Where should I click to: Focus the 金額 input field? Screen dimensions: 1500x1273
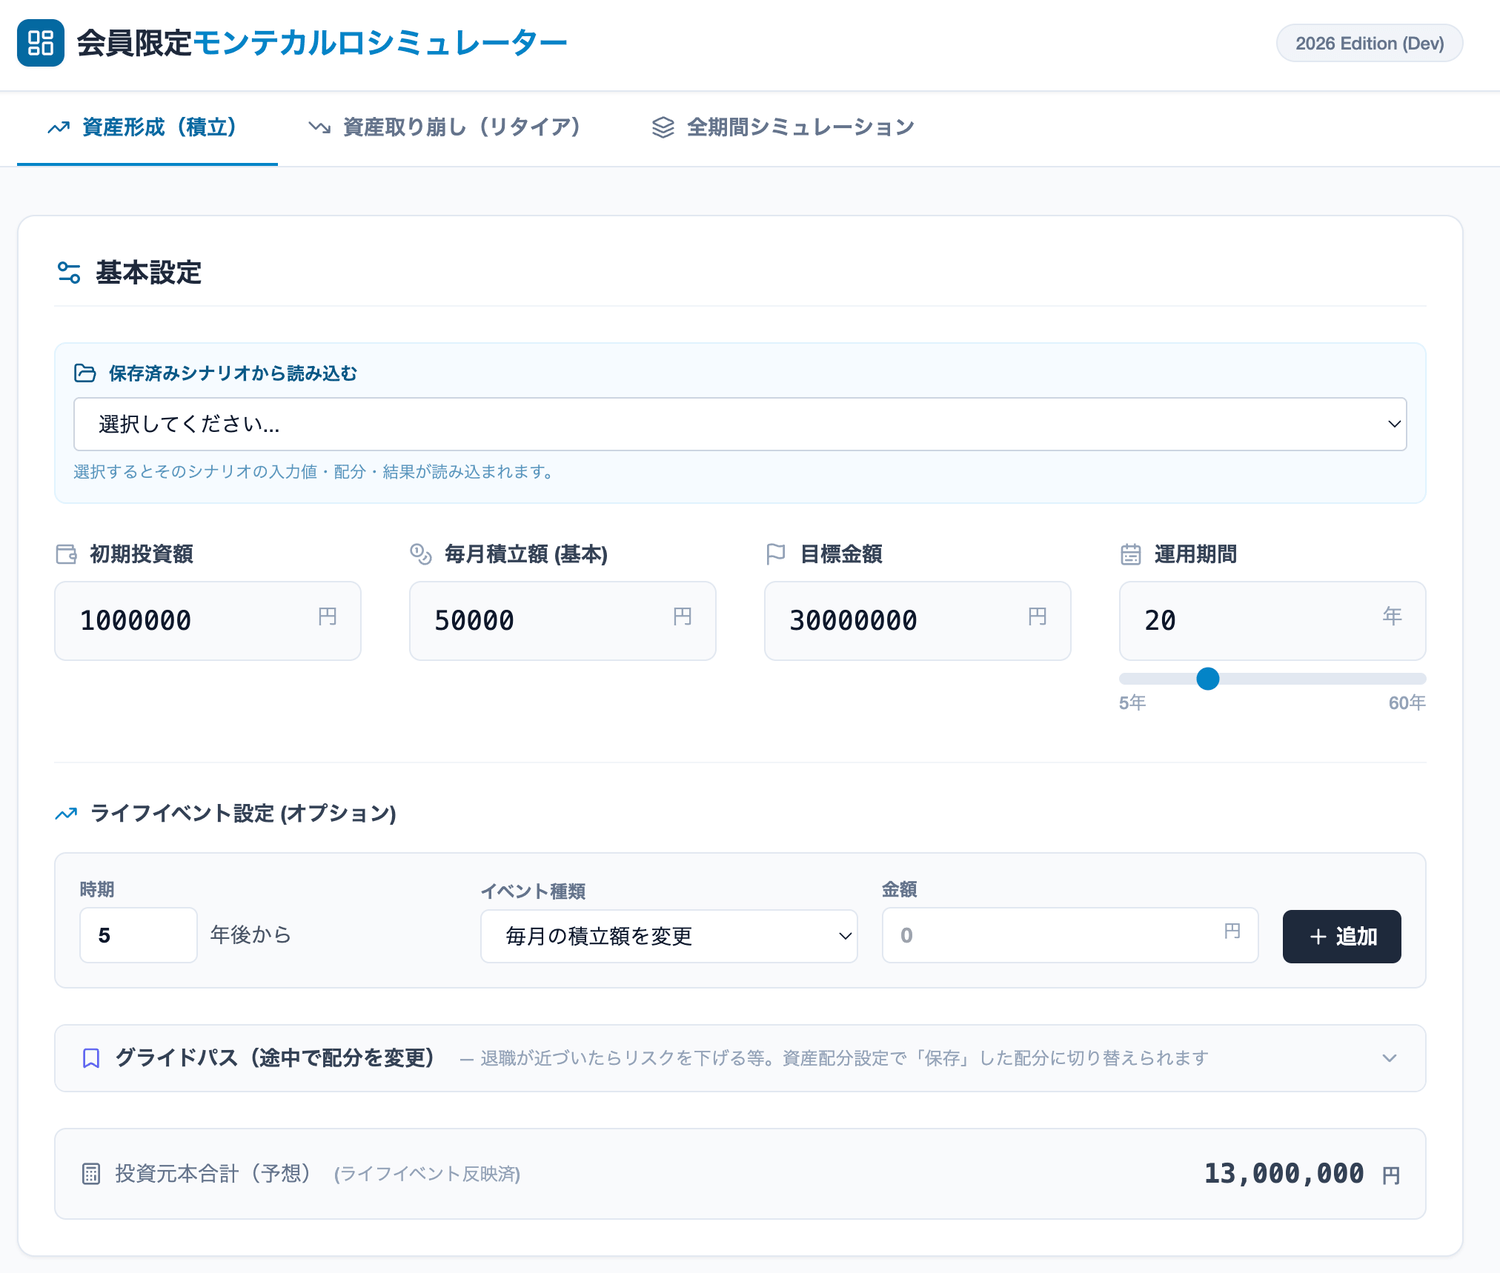[1070, 935]
